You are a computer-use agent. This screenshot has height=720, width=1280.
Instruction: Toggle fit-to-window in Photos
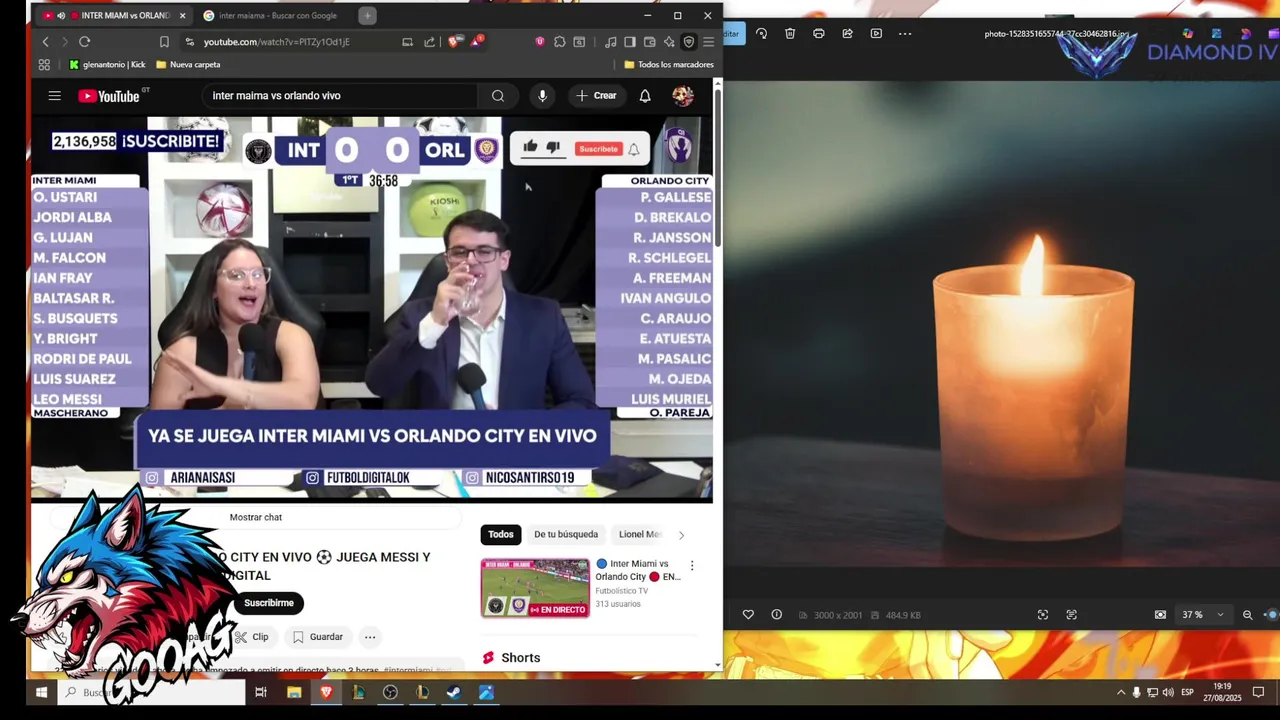point(1160,615)
